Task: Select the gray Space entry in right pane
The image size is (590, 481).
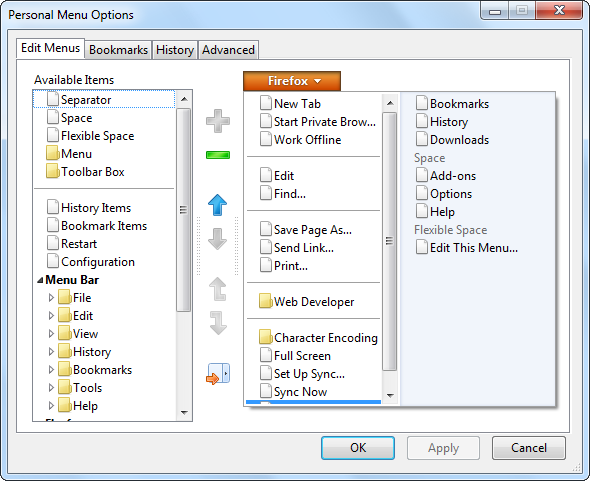Action: pyautogui.click(x=429, y=158)
